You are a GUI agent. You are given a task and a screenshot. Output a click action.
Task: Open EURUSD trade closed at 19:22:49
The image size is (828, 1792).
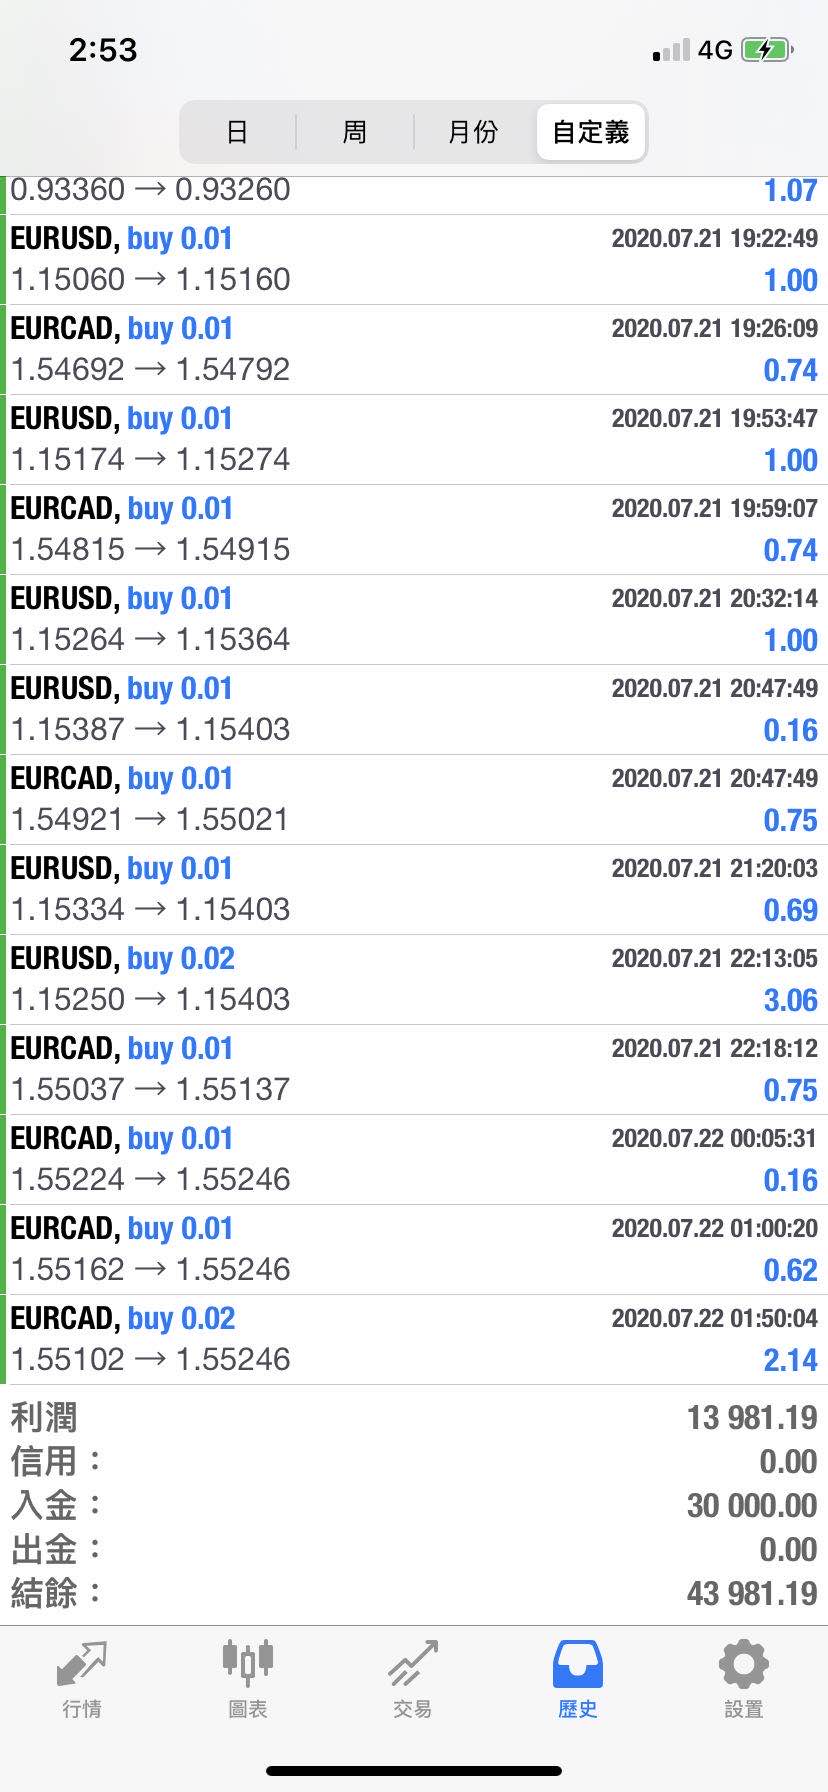pos(414,260)
